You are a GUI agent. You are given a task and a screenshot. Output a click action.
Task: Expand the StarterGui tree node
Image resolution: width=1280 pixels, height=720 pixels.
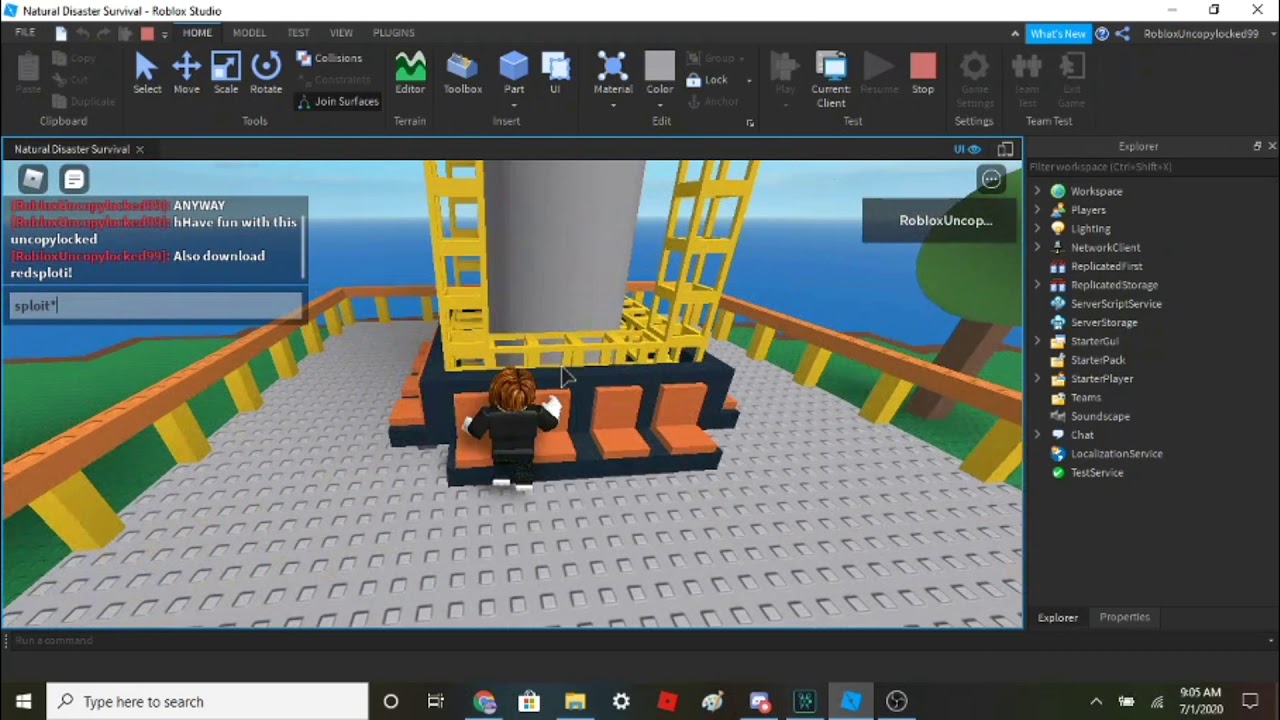(1037, 341)
